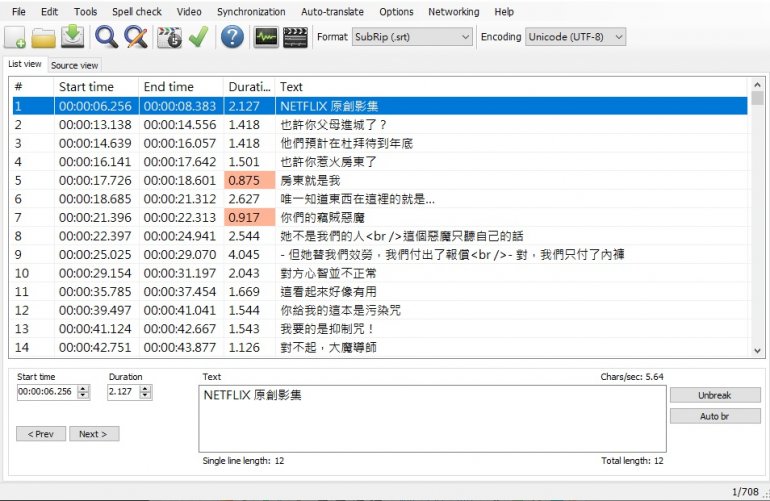Open a subtitle file with folder icon
This screenshot has height=501, width=770.
point(43,37)
